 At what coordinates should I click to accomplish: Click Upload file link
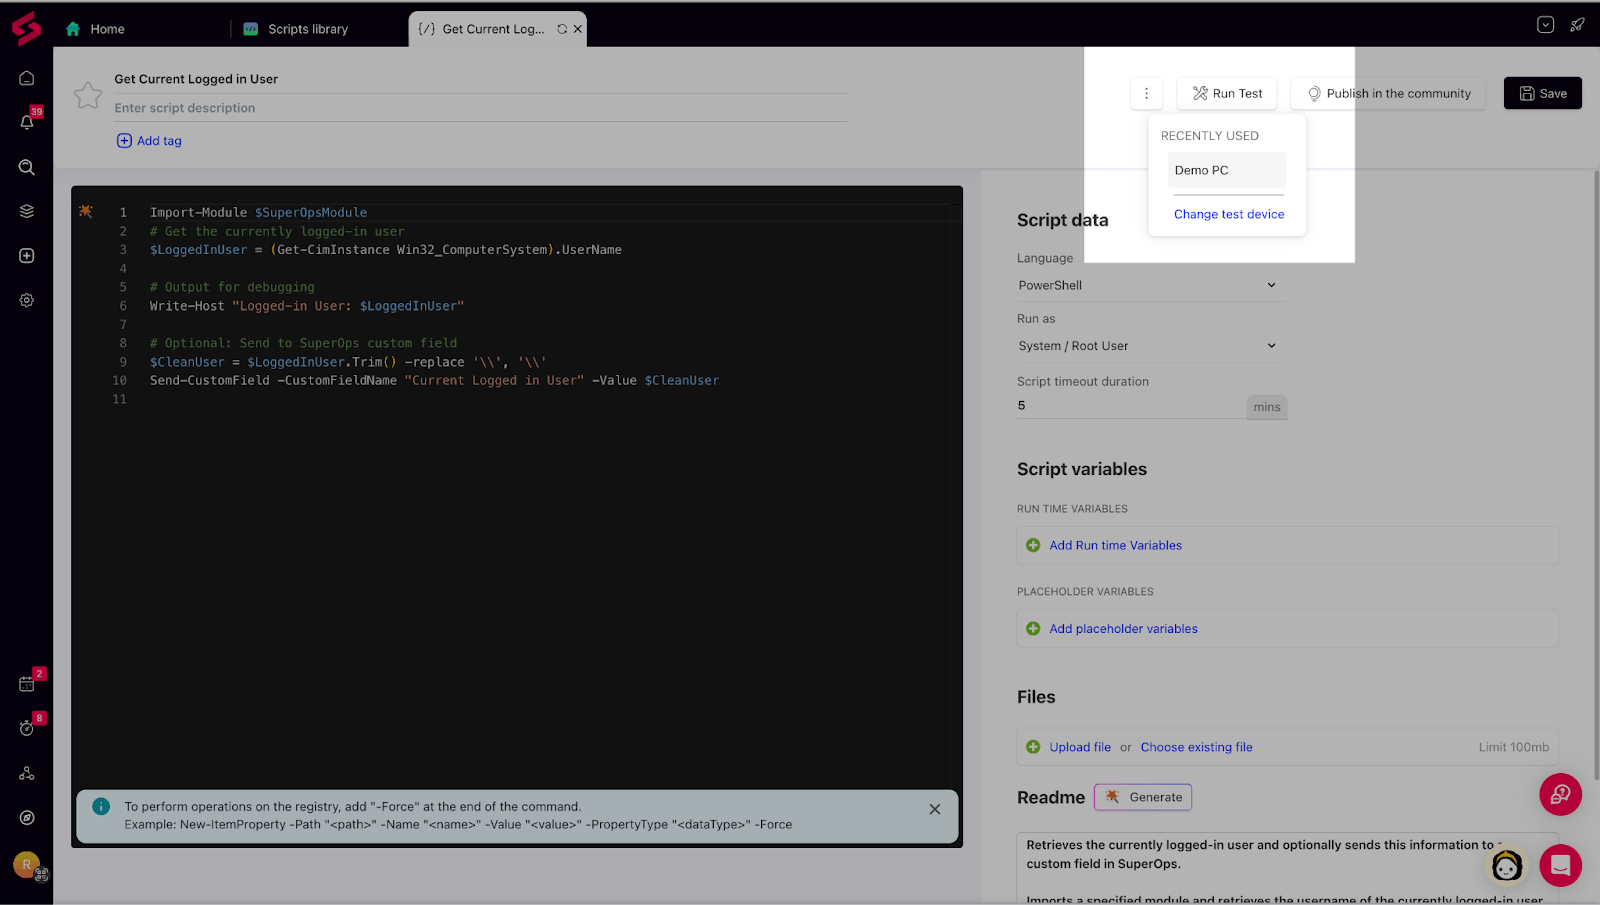(1080, 747)
